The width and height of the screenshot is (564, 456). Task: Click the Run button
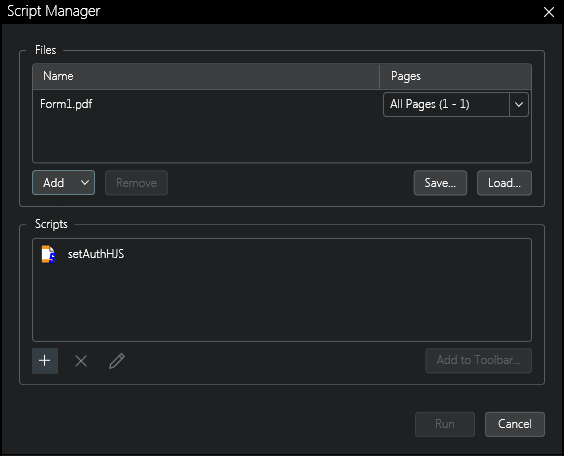click(x=445, y=424)
